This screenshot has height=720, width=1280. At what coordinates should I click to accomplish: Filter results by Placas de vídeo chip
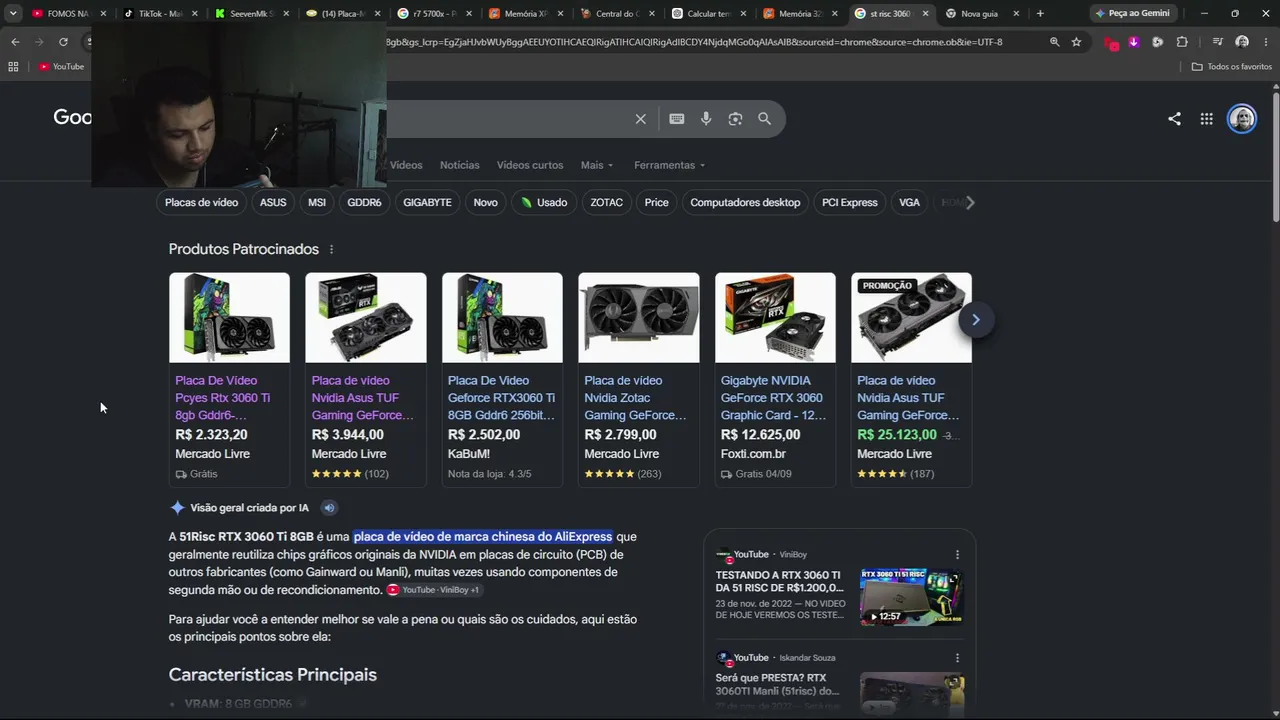pyautogui.click(x=201, y=203)
